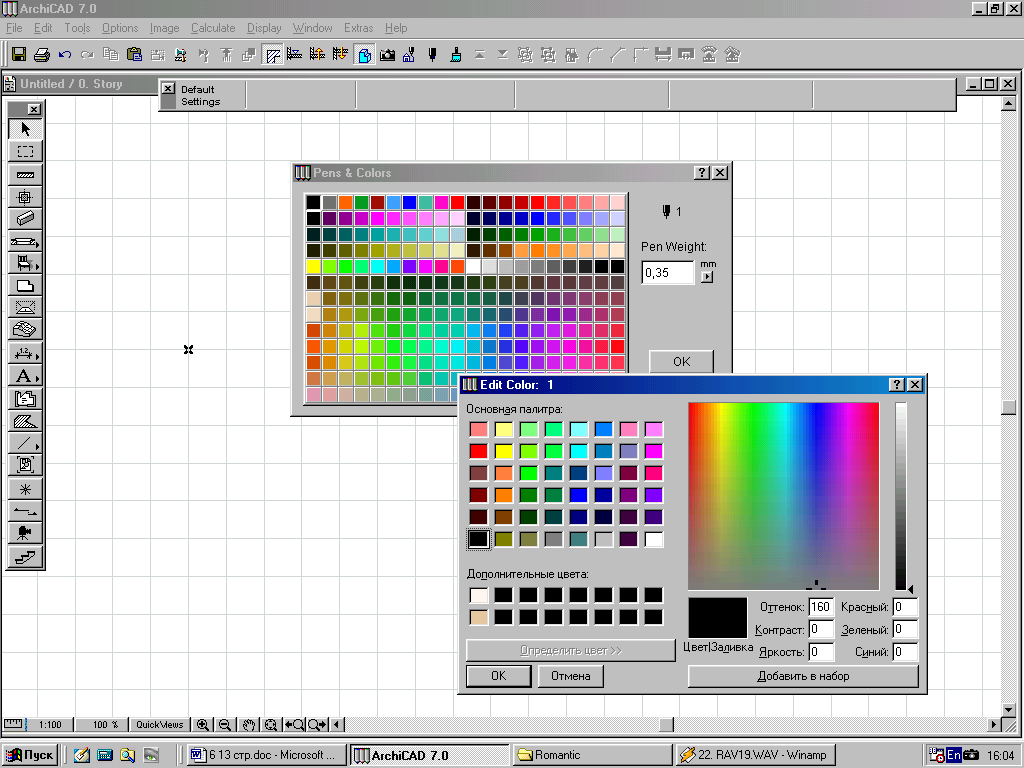Select the Stair tool in the toolbox
Image resolution: width=1024 pixels, height=768 pixels.
click(25, 557)
